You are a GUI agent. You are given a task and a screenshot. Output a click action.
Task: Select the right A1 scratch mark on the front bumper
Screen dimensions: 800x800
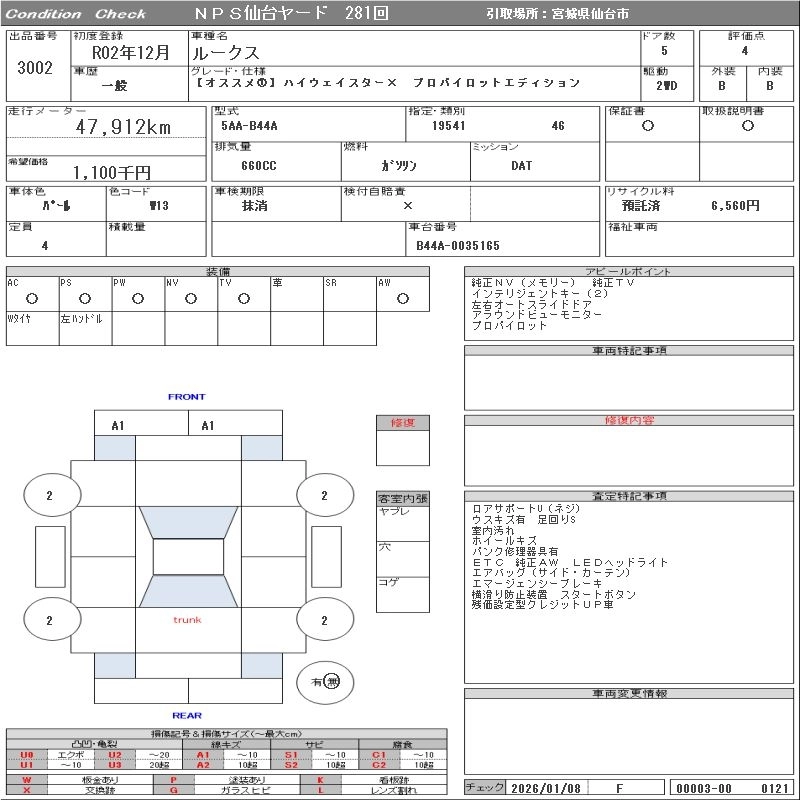208,426
